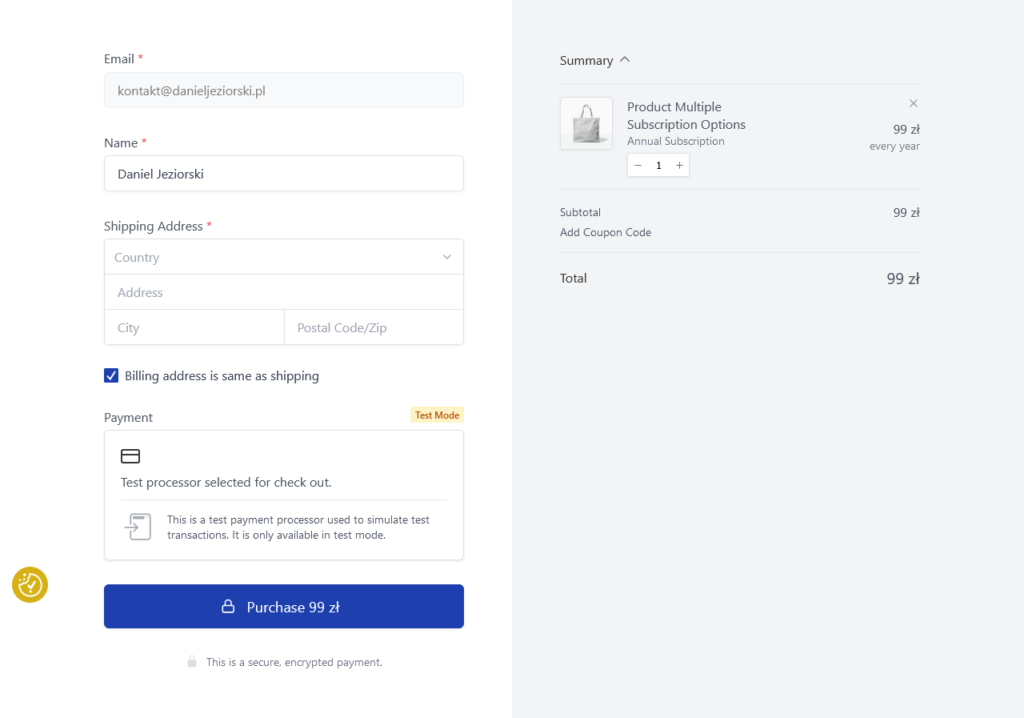This screenshot has height=718, width=1024.
Task: Click the Email input field
Action: 284,90
